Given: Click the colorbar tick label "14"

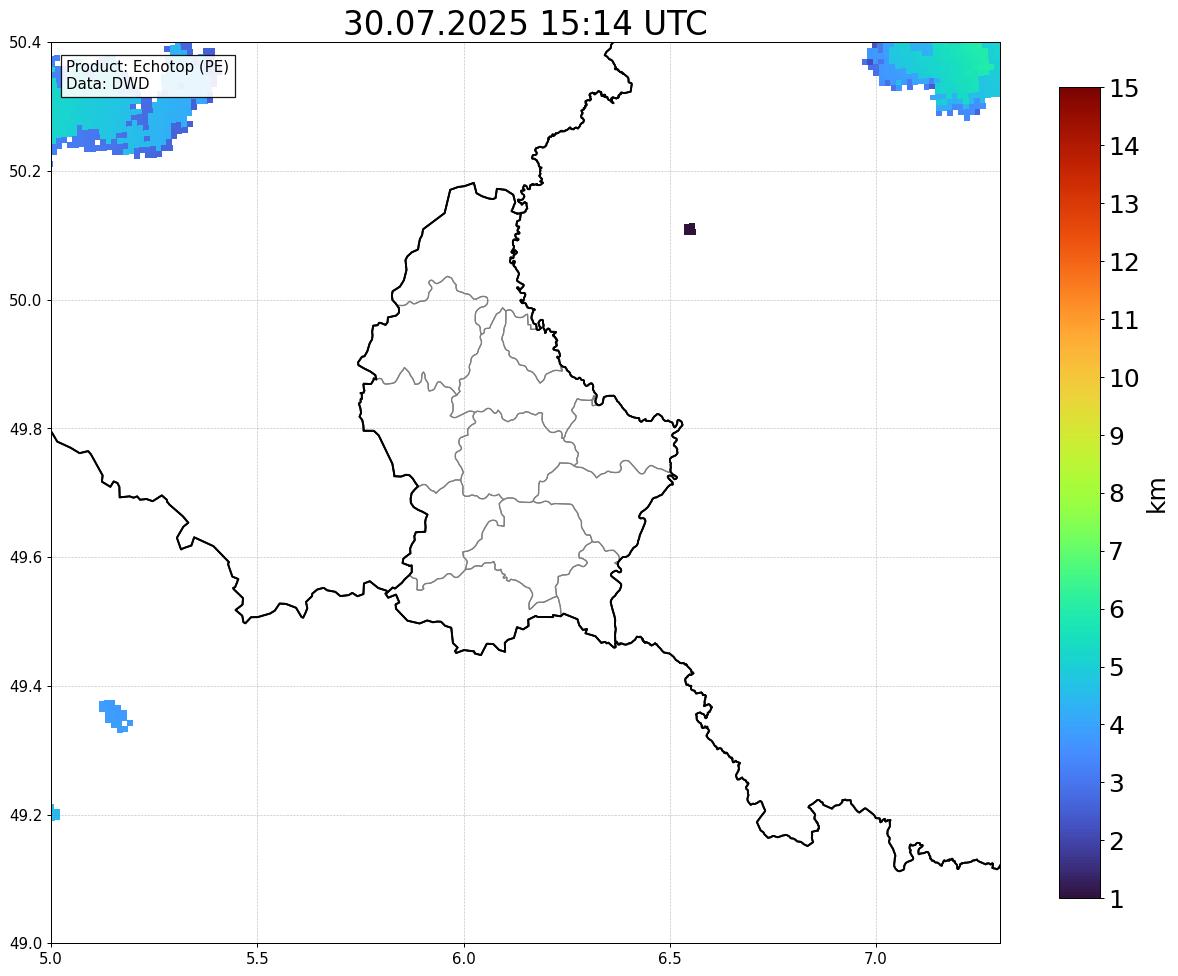Looking at the screenshot, I should click(1124, 147).
